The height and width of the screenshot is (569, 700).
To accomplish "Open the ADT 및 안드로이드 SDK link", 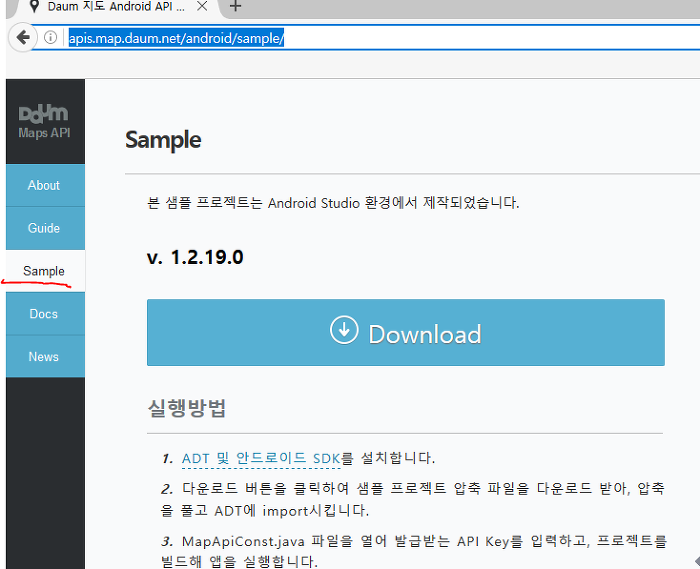I will coord(261,458).
